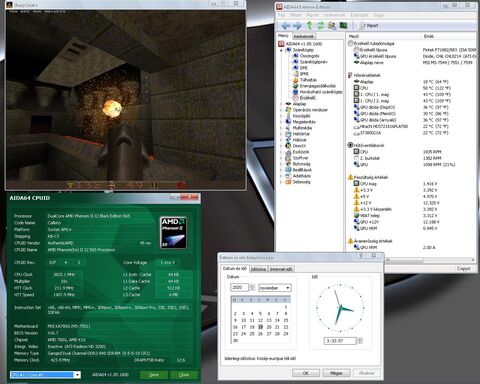Expand the Eszközök tree node arrow
Screen dimensions: 480x384
pyautogui.click(x=281, y=152)
